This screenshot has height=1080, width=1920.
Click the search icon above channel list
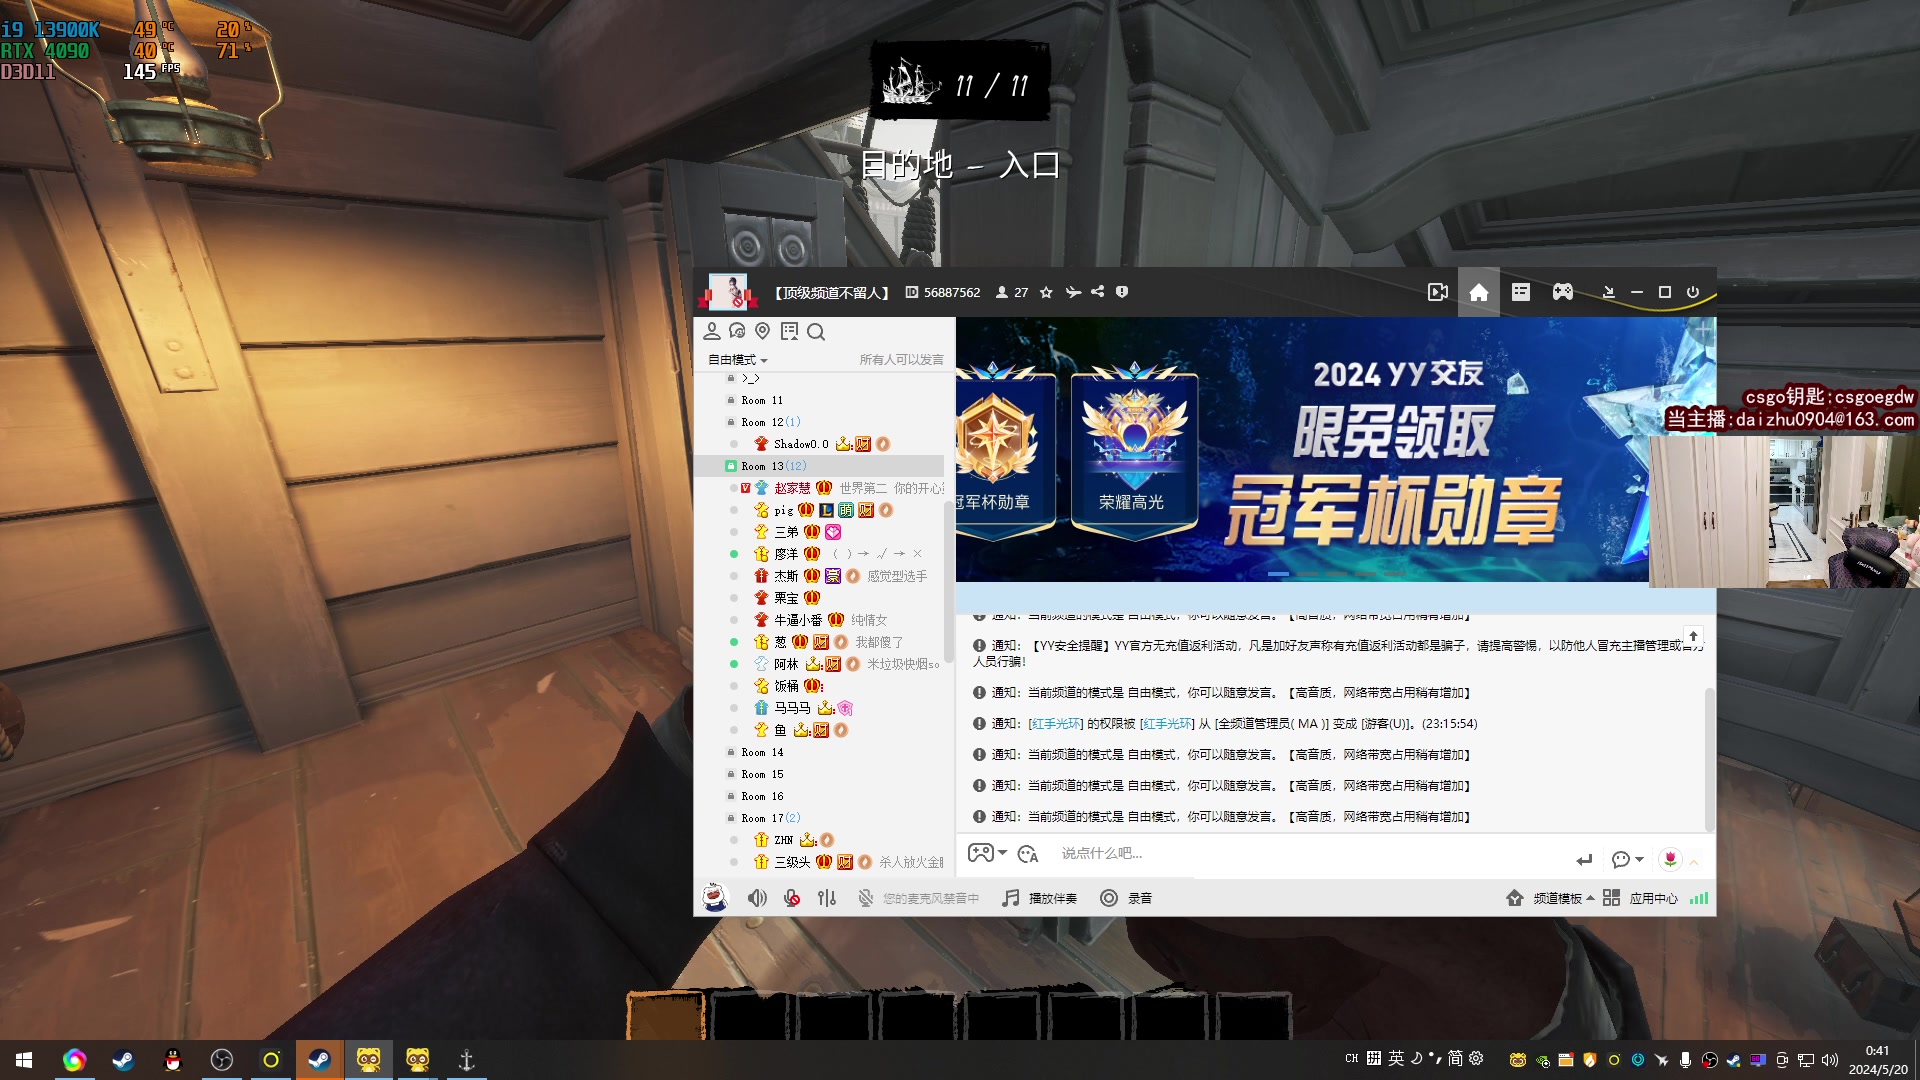pos(816,332)
